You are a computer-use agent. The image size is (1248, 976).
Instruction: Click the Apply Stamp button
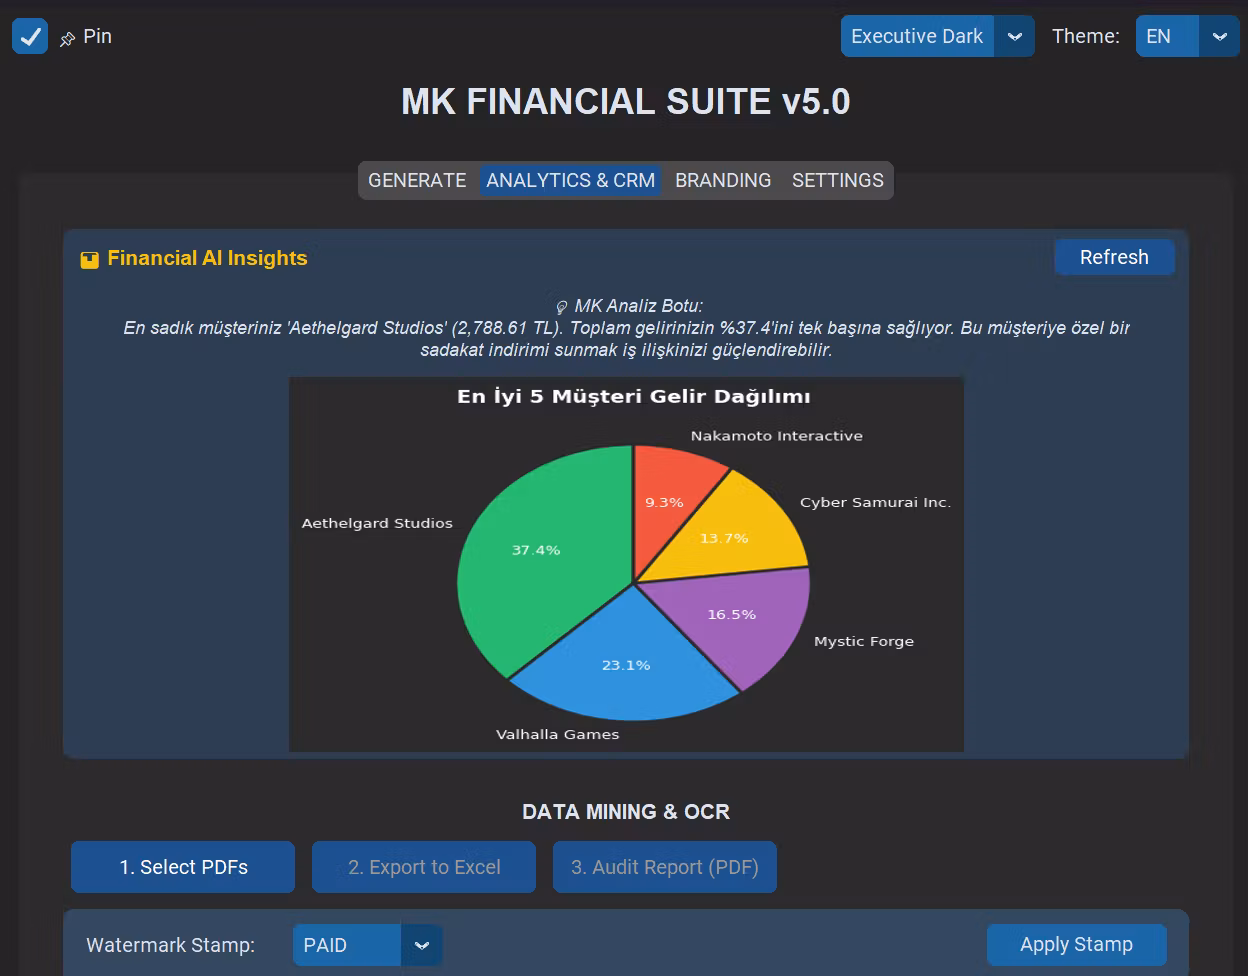1076,945
